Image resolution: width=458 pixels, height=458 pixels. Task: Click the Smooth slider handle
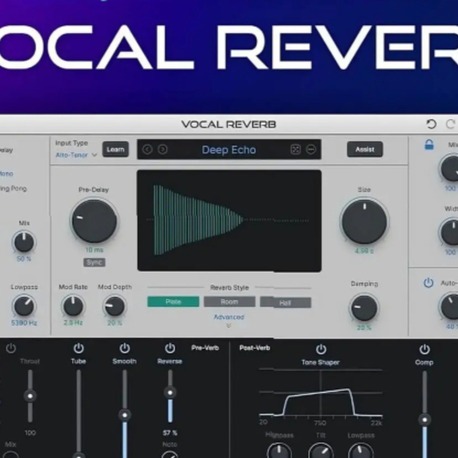(125, 415)
